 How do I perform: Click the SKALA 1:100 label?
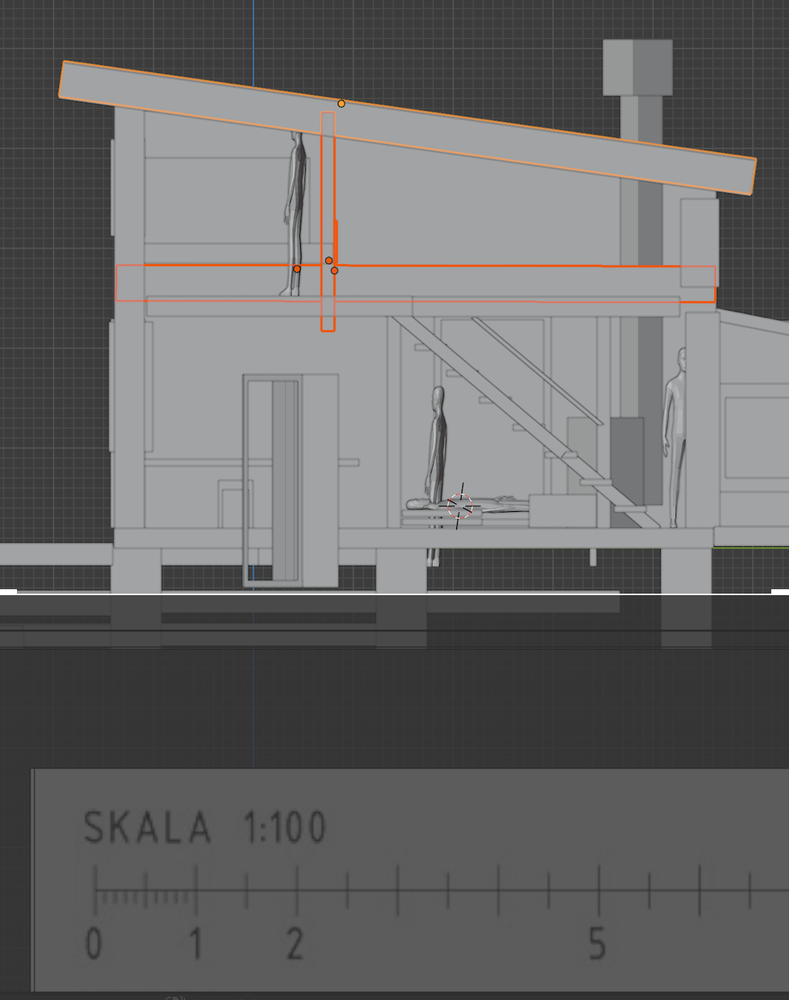(205, 828)
